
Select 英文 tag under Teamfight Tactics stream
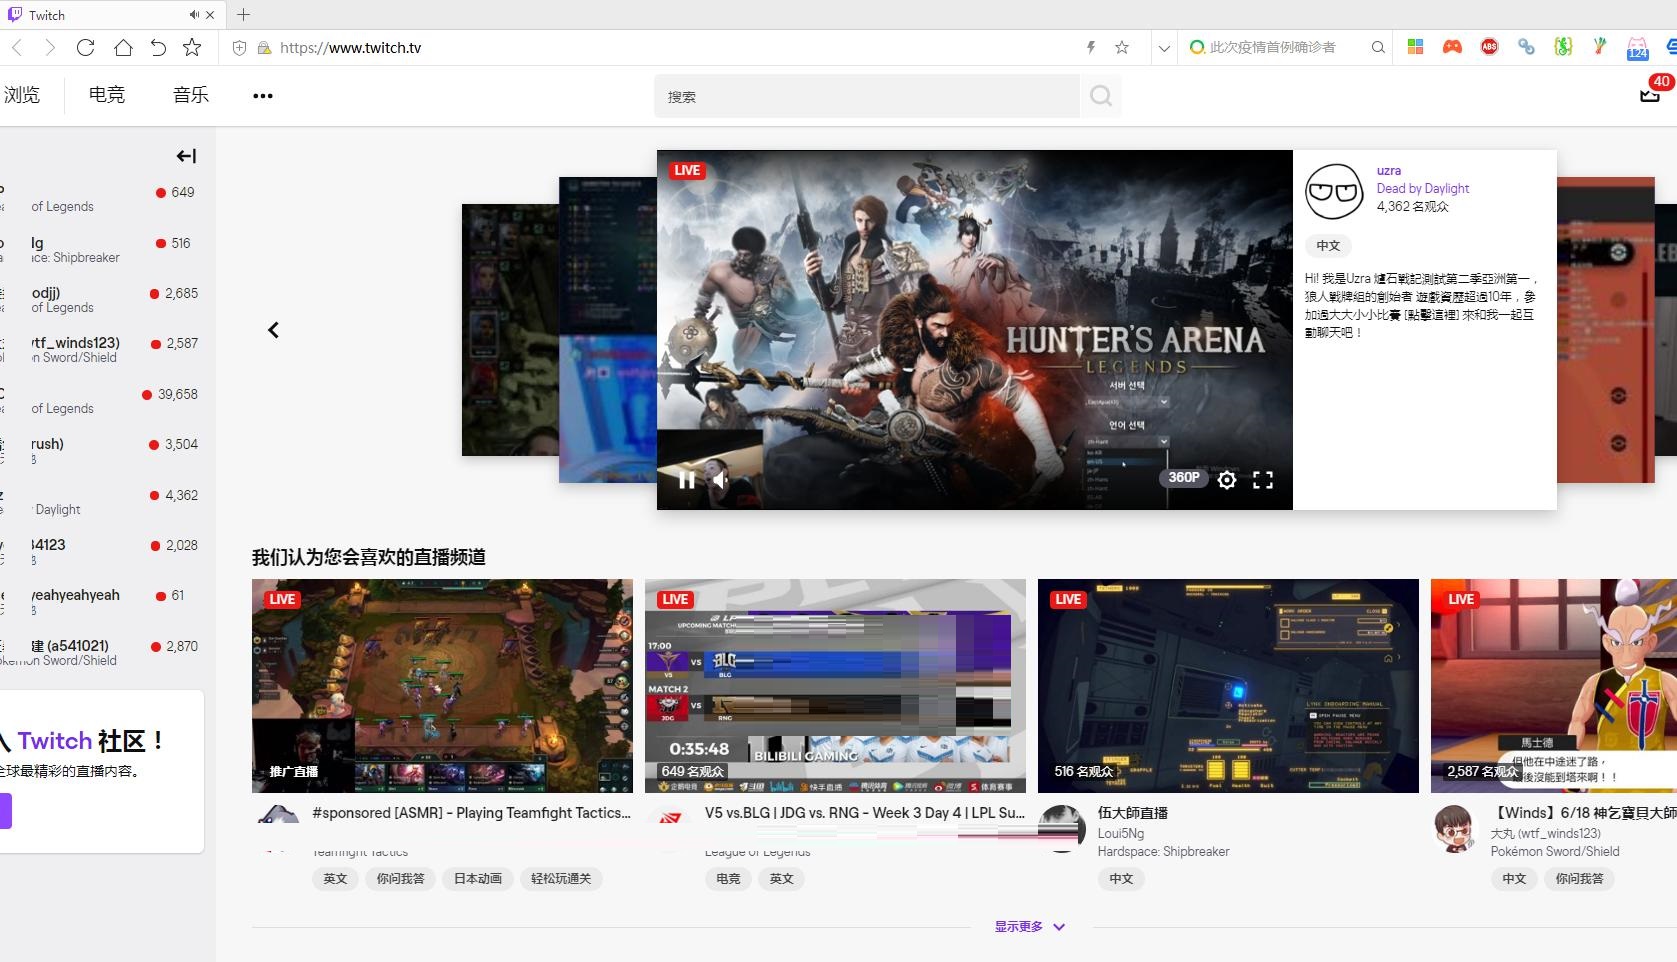[x=335, y=879]
